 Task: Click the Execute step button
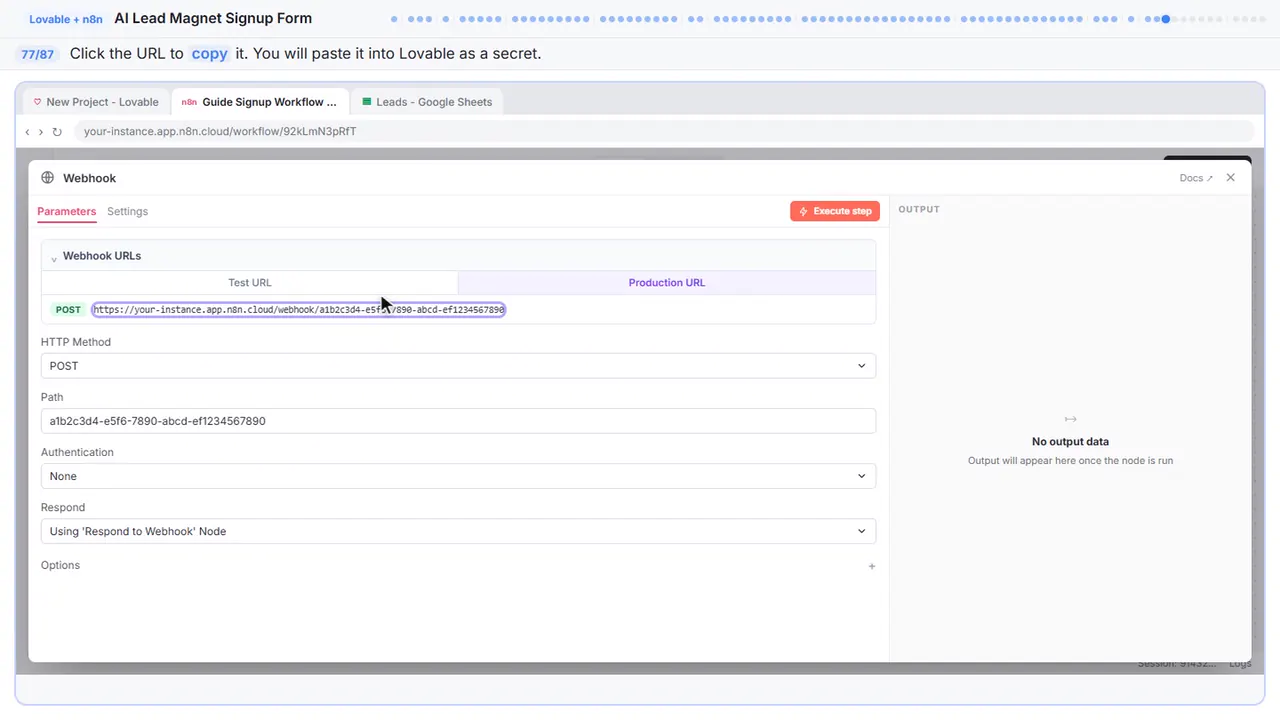pyautogui.click(x=835, y=211)
